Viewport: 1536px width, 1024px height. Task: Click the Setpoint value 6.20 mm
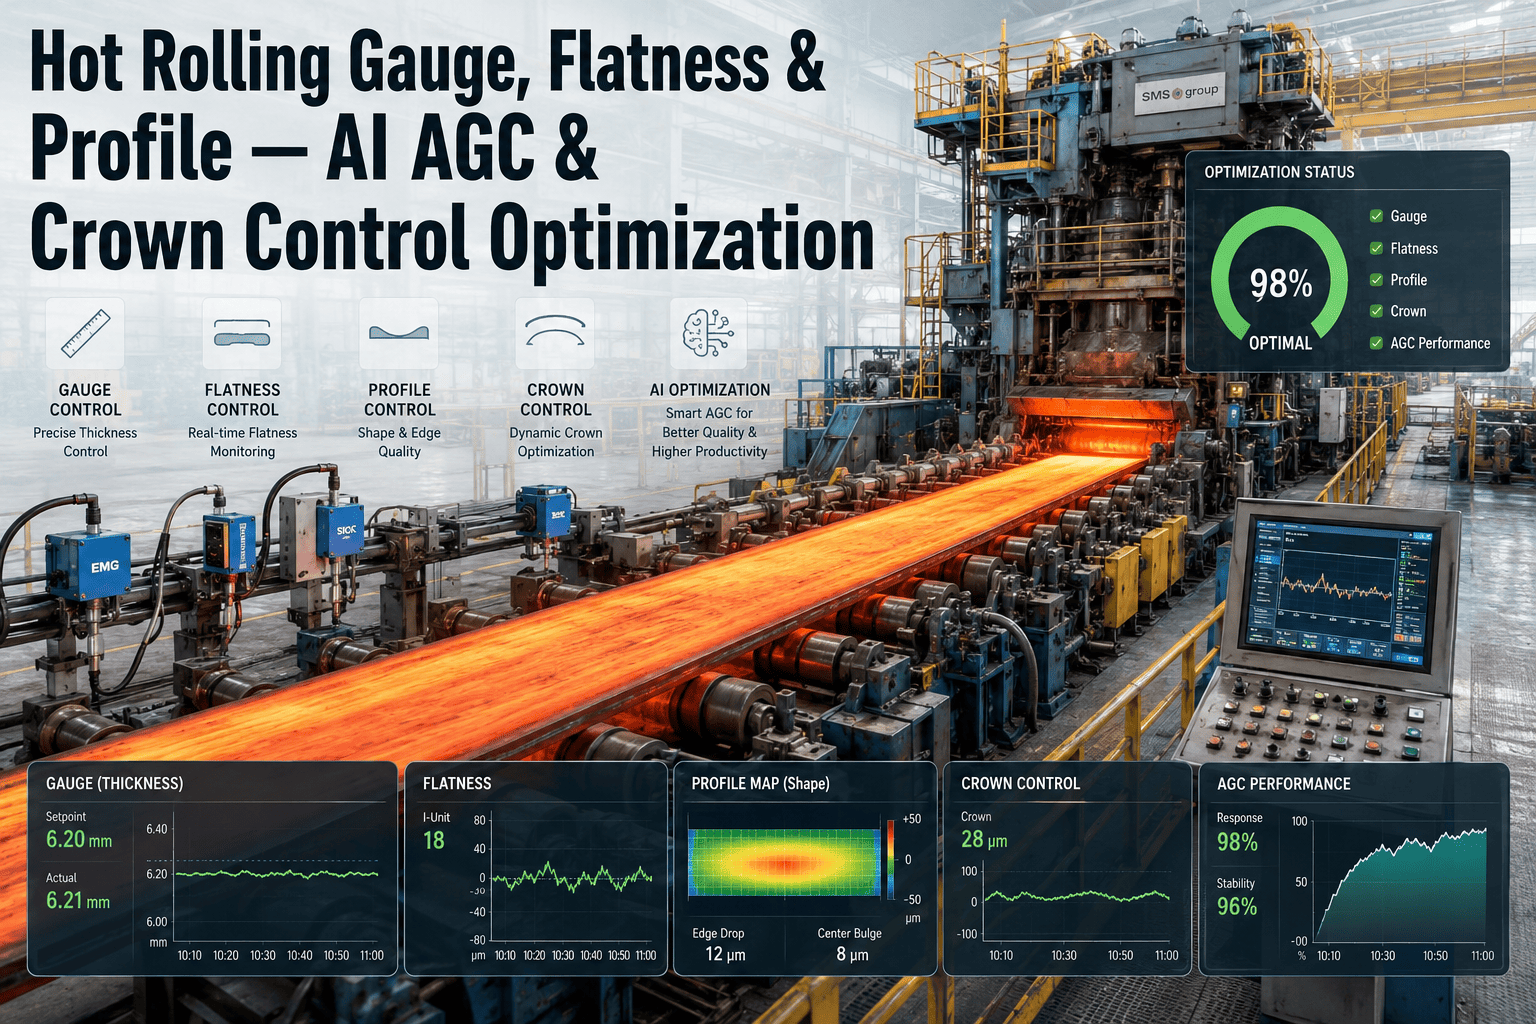click(x=79, y=840)
